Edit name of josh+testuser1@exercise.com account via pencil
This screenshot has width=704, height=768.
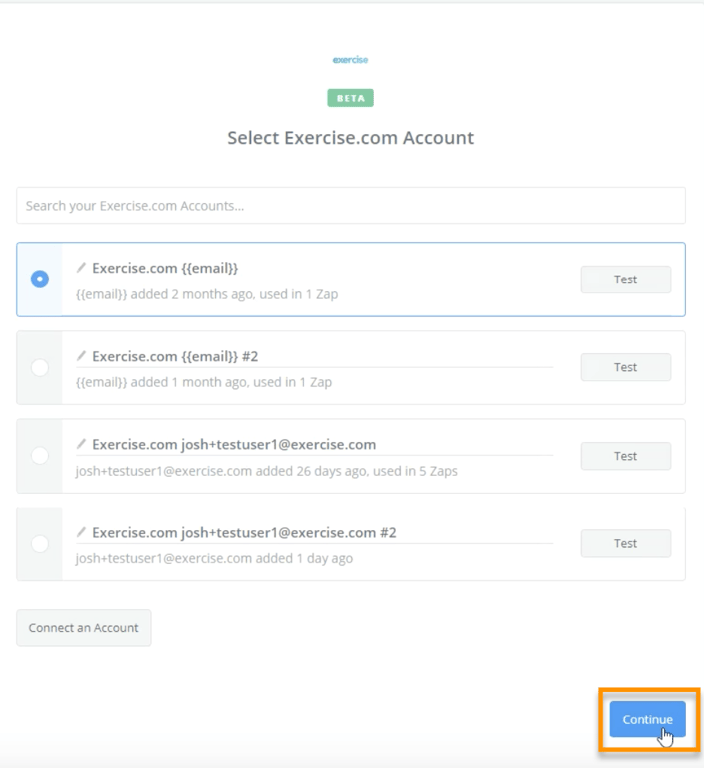click(82, 445)
